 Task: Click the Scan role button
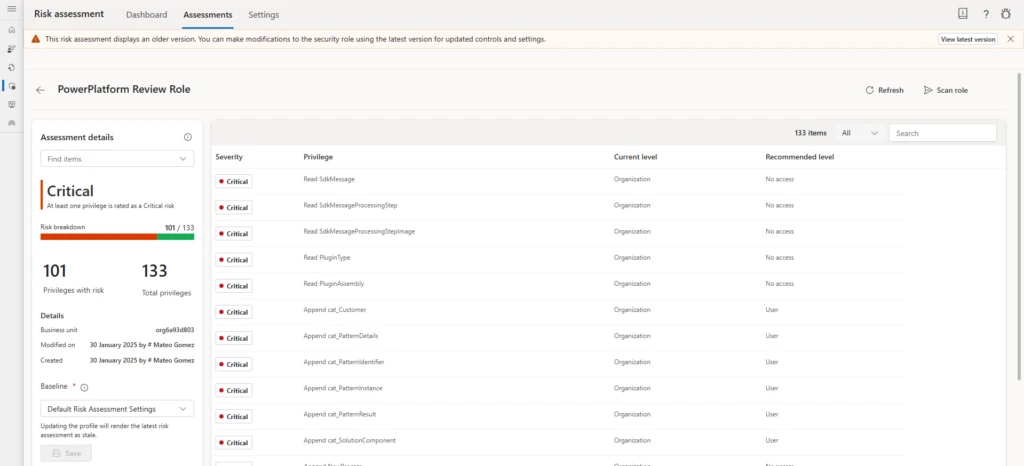[945, 90]
